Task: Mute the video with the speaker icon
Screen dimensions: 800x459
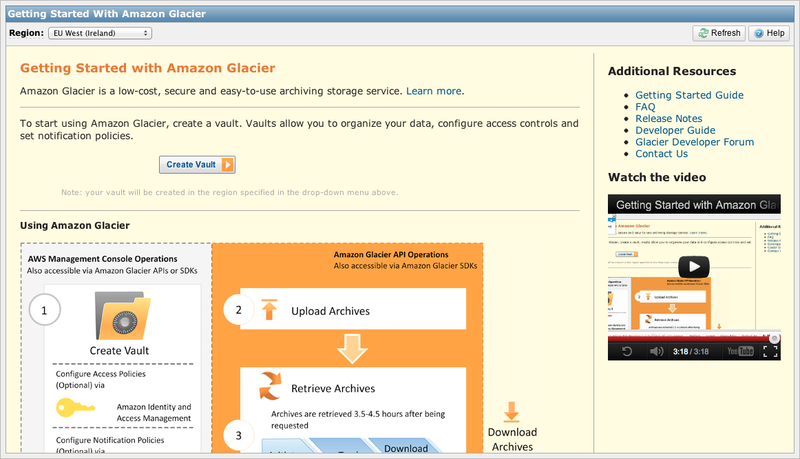Action: [x=656, y=351]
